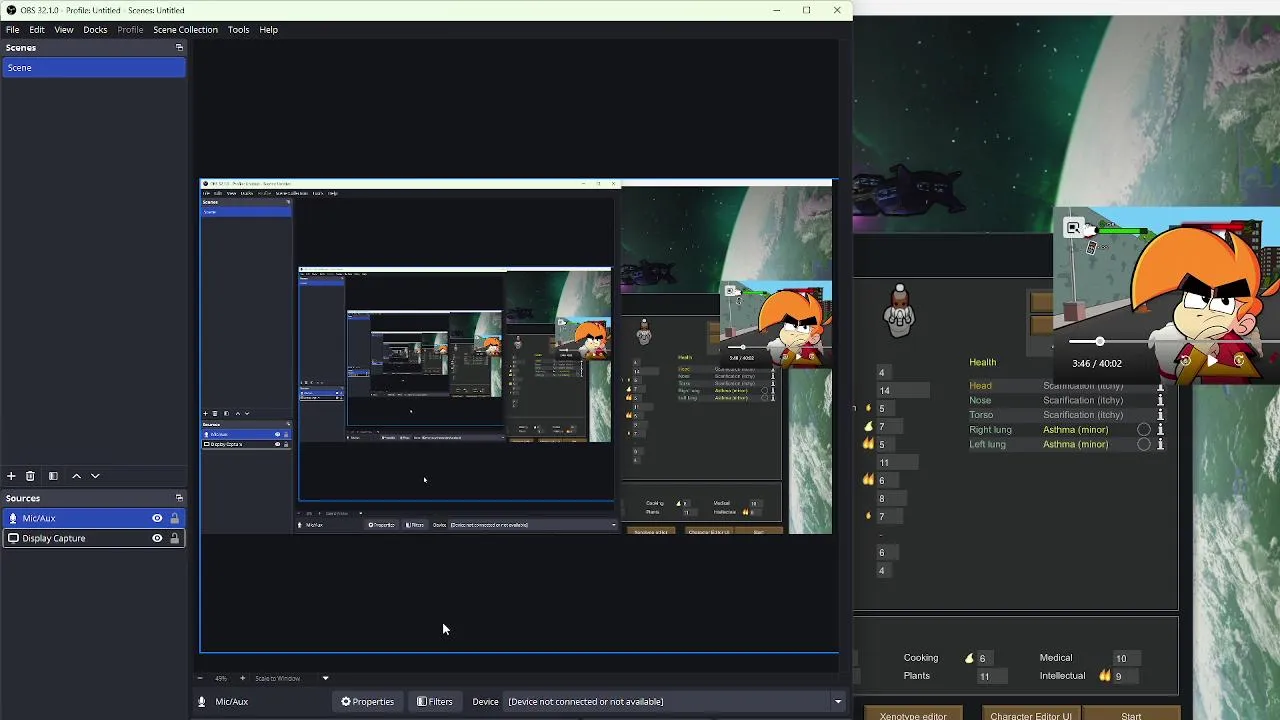This screenshot has width=1280, height=720.
Task: Hide the Mic/Aux source with eye icon
Action: coord(157,518)
